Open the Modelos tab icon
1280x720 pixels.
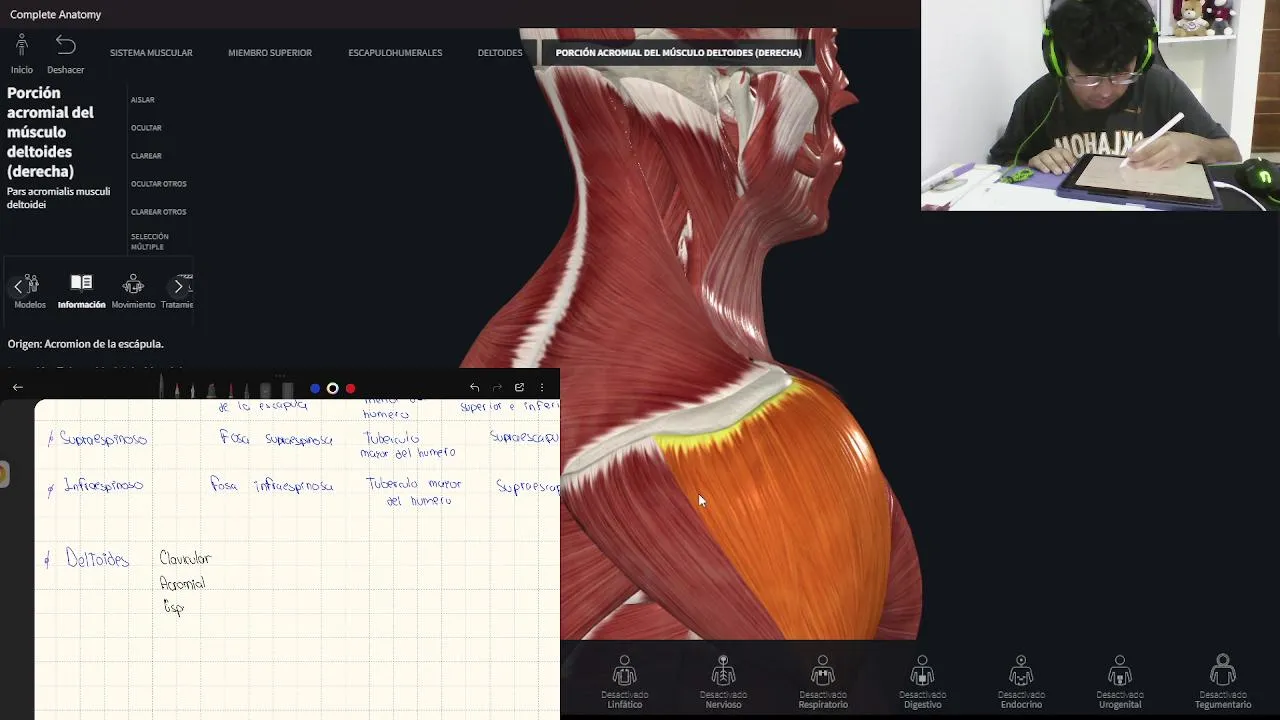pyautogui.click(x=30, y=284)
